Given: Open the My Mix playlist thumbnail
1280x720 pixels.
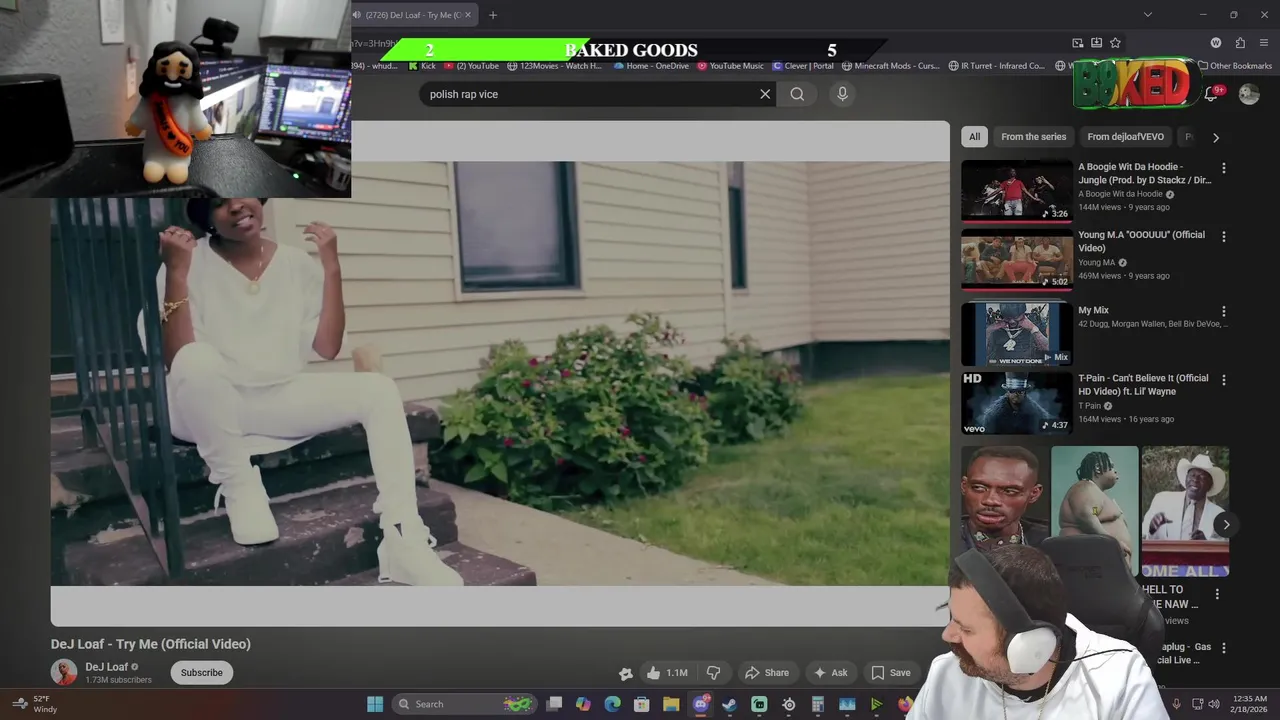Looking at the screenshot, I should (1016, 334).
